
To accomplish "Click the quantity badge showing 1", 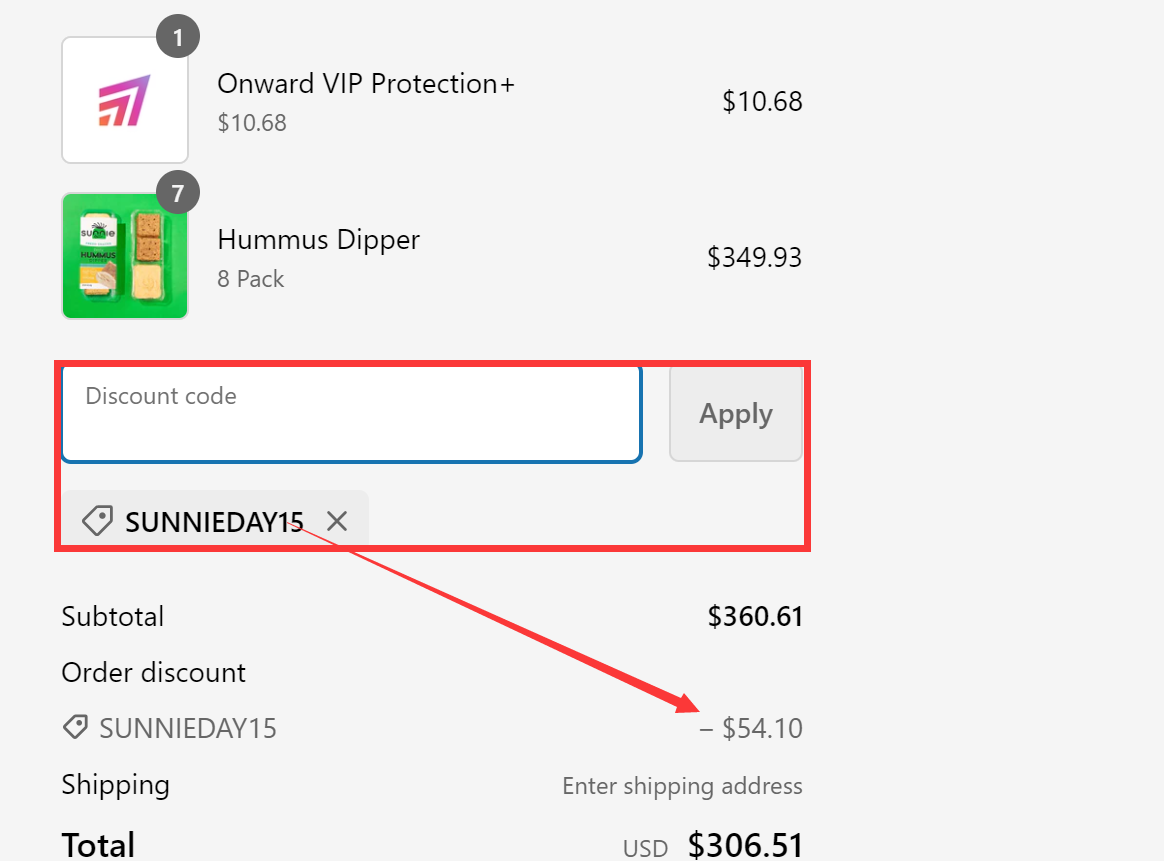I will coord(179,36).
